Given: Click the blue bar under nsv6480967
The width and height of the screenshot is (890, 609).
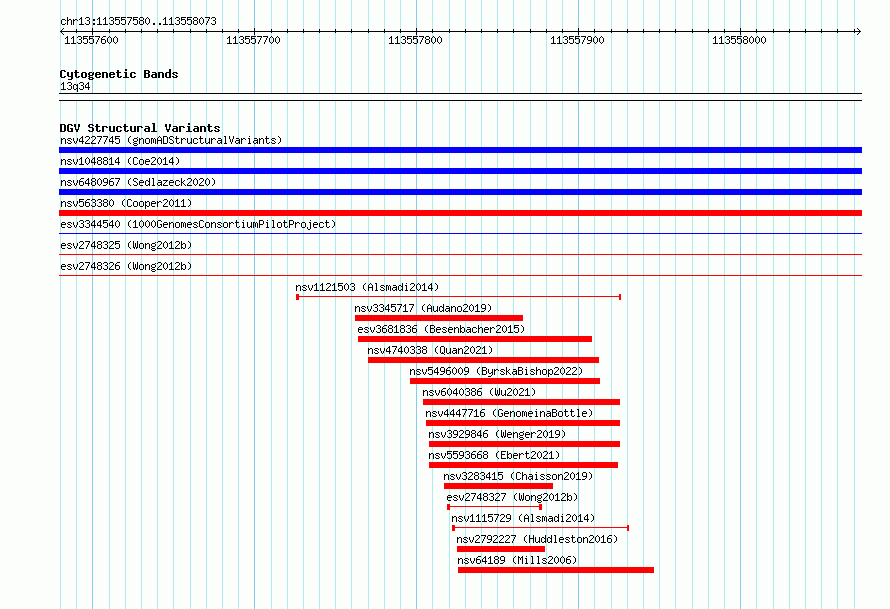Looking at the screenshot, I should point(460,192).
